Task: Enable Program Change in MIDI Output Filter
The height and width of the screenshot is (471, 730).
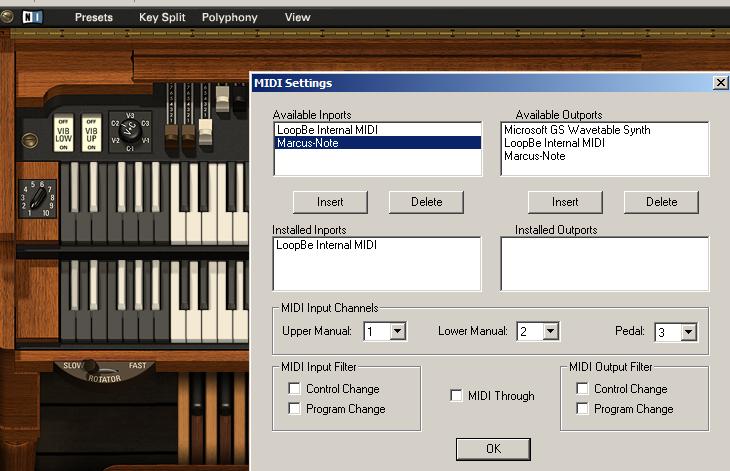Action: [582, 409]
